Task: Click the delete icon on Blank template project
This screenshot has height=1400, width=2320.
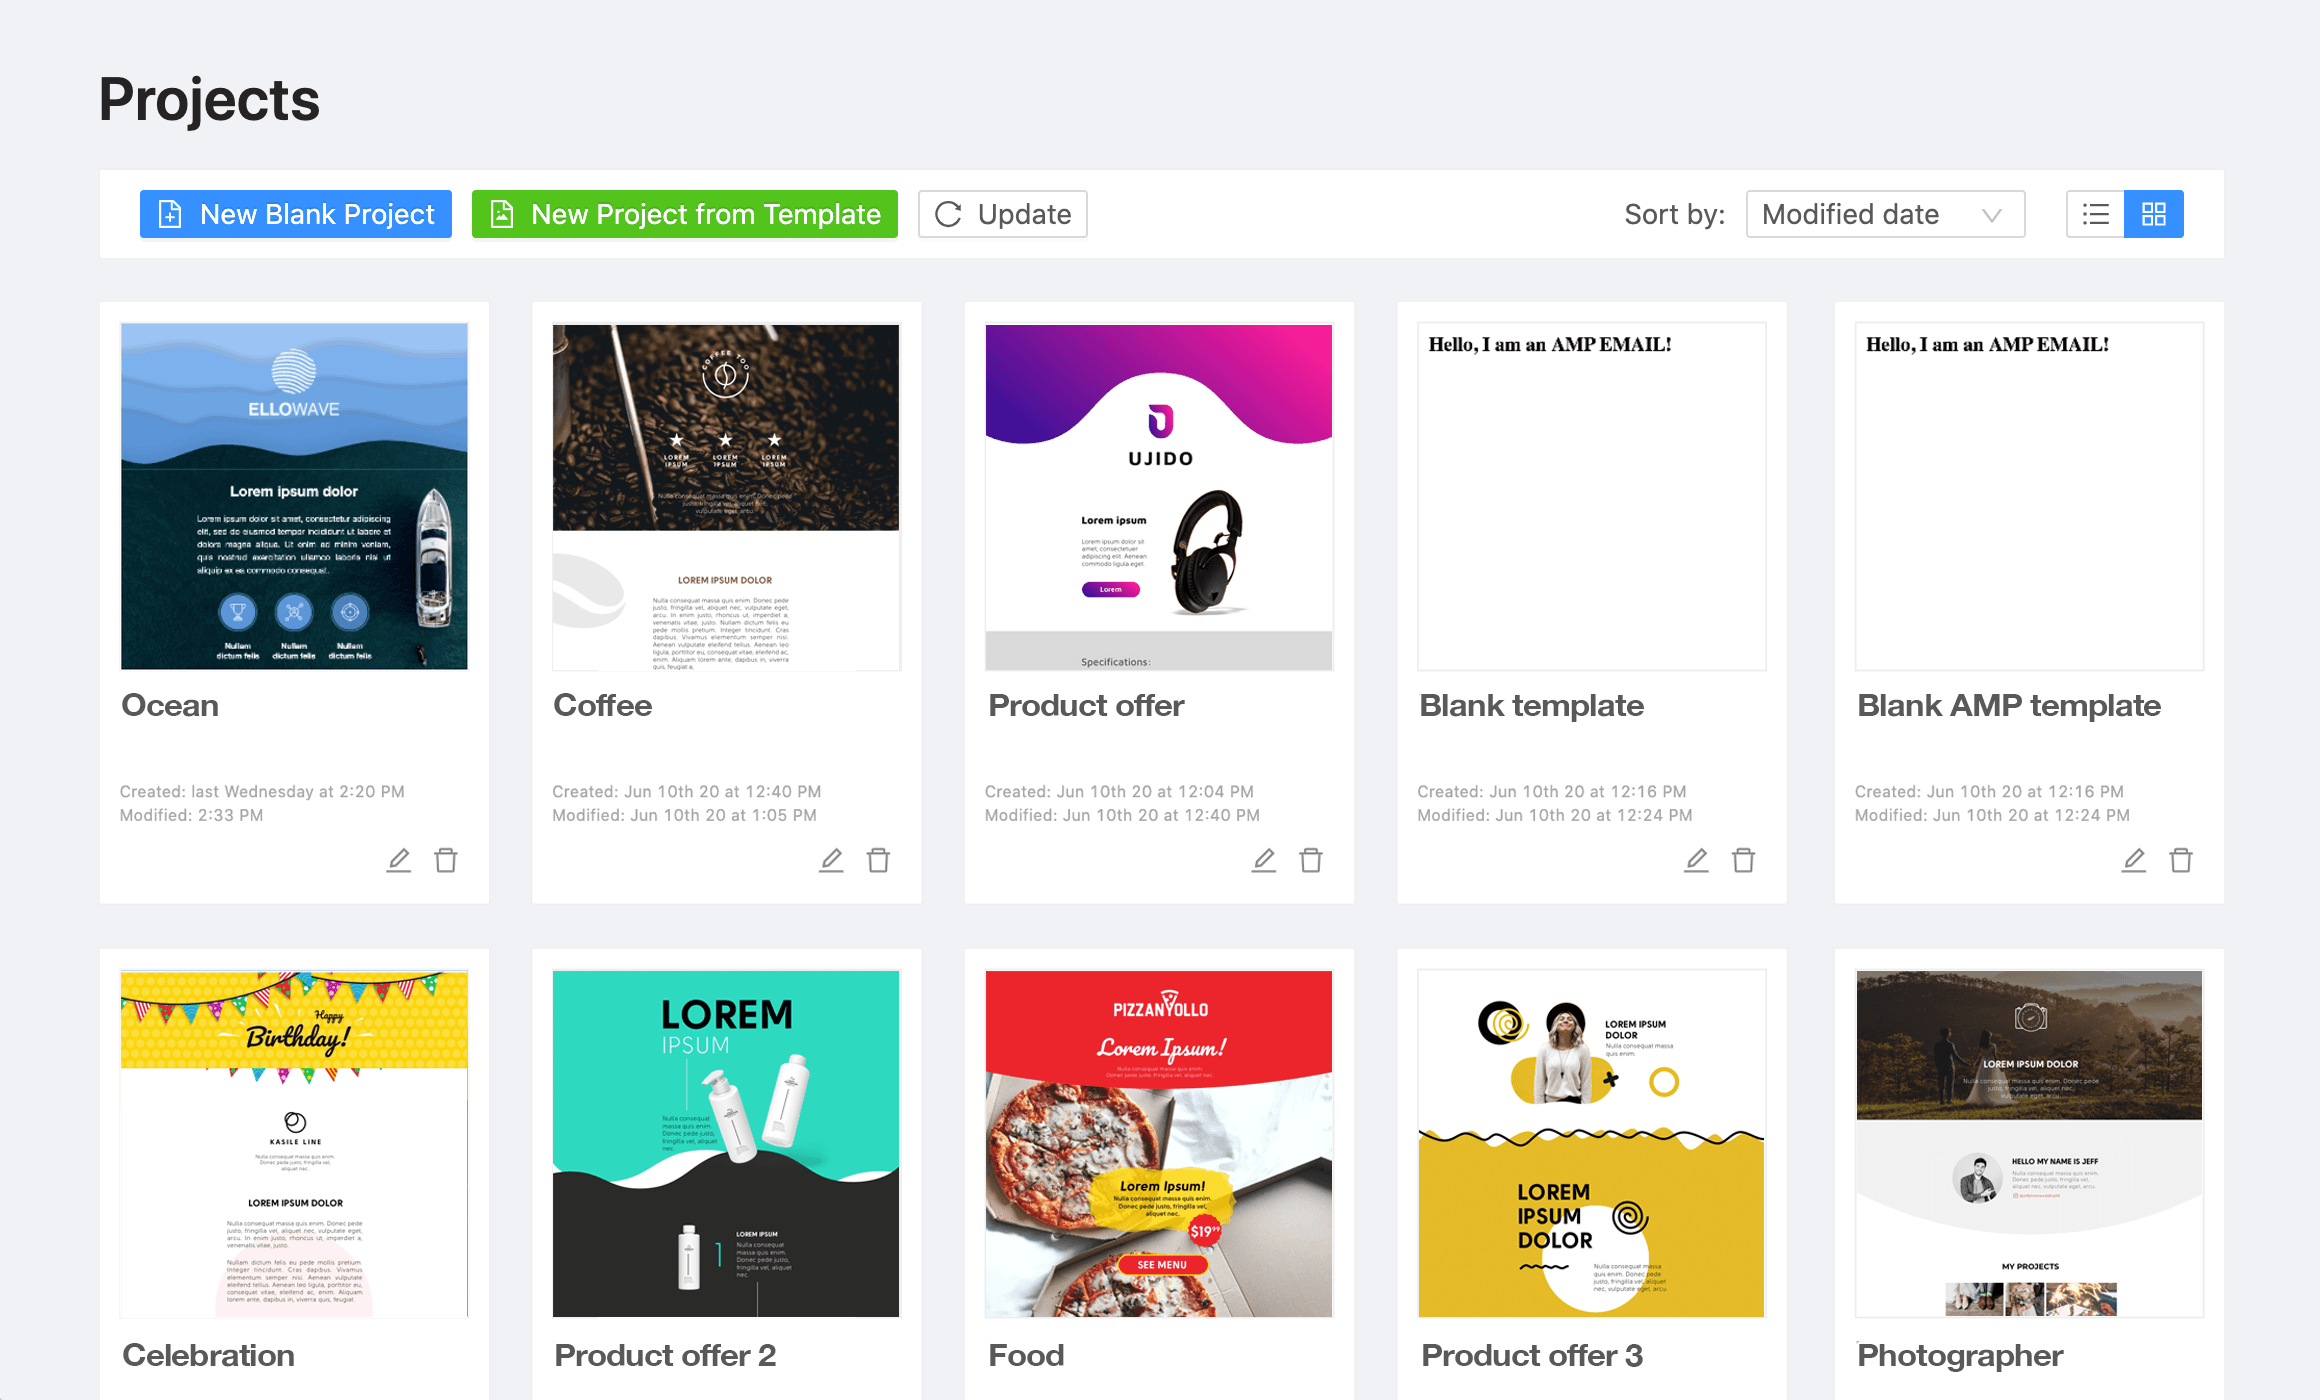Action: [x=1745, y=860]
